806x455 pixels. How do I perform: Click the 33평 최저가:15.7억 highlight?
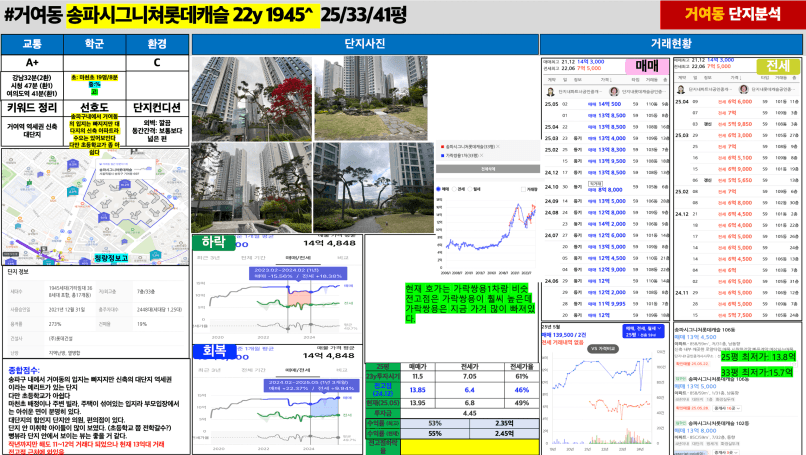(x=756, y=372)
